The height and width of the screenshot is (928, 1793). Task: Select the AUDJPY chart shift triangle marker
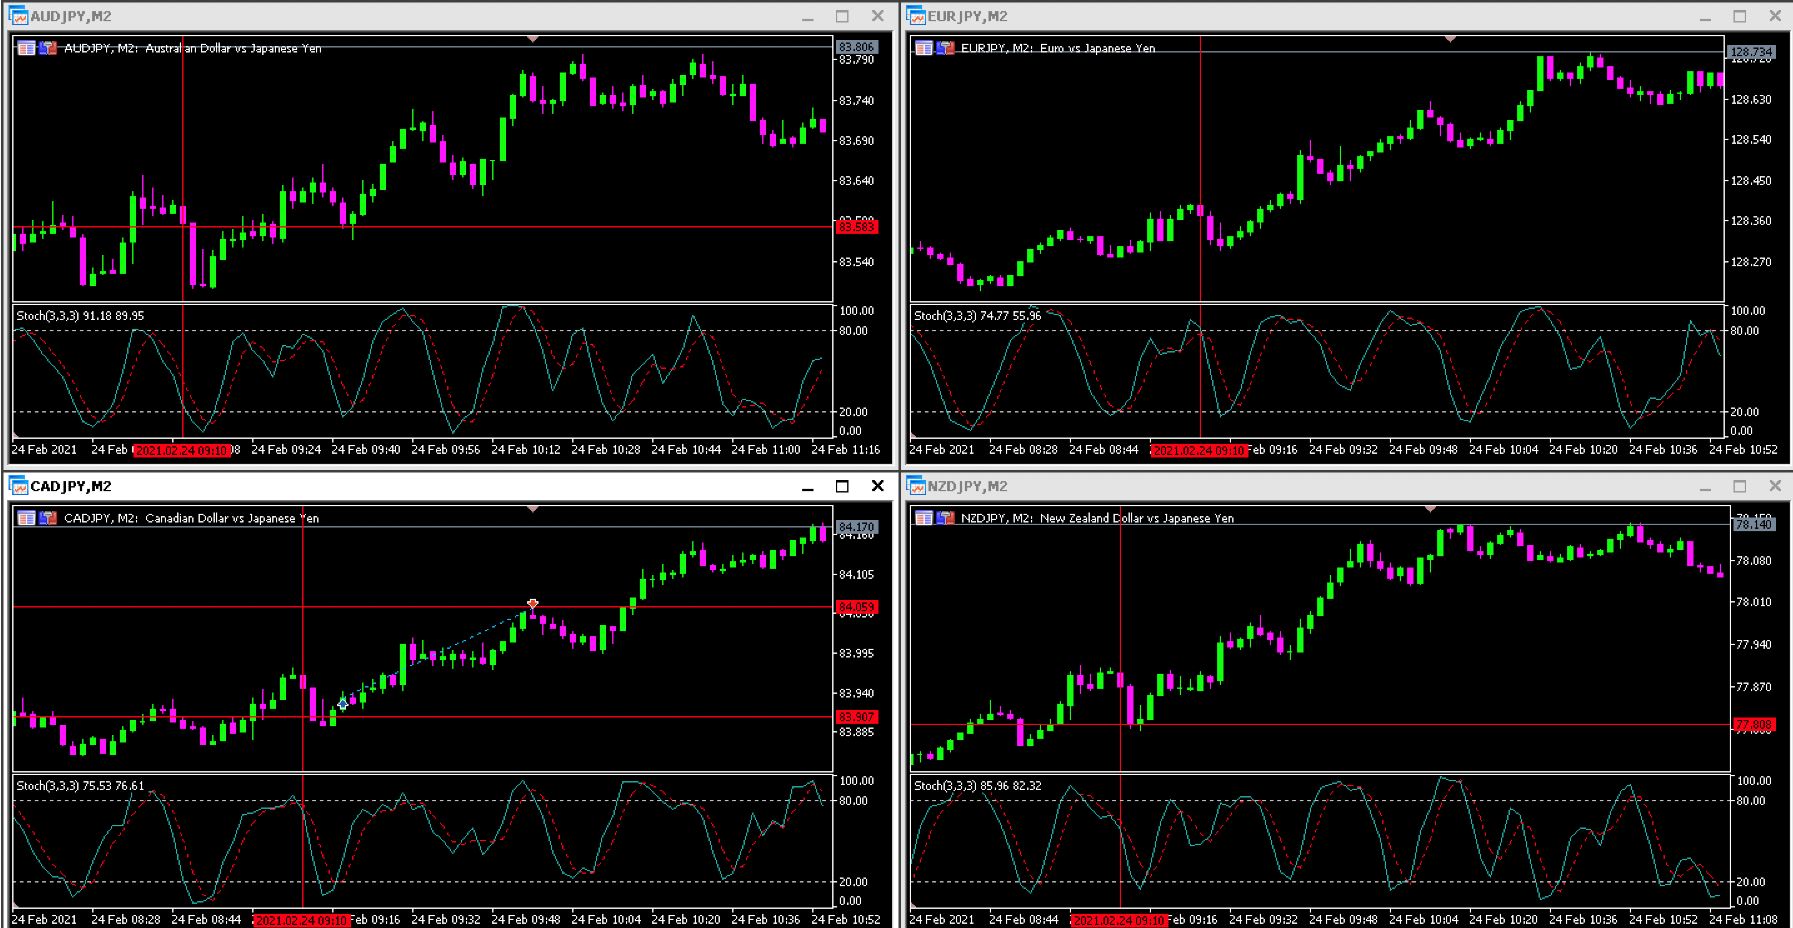[533, 39]
